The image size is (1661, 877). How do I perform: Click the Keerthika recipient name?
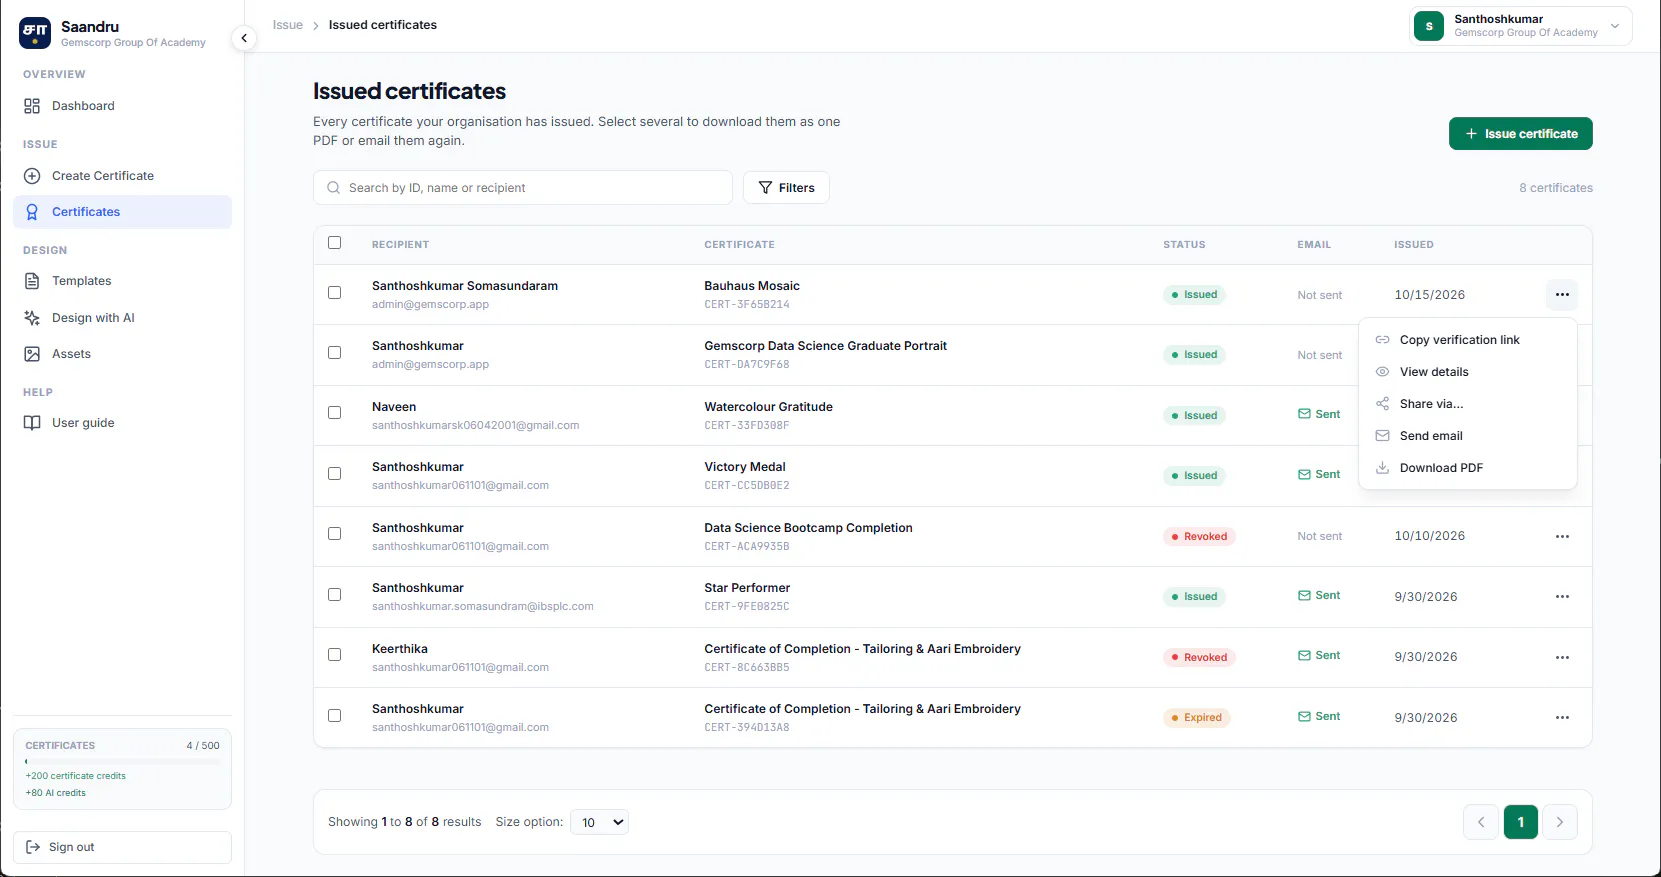pyautogui.click(x=400, y=649)
